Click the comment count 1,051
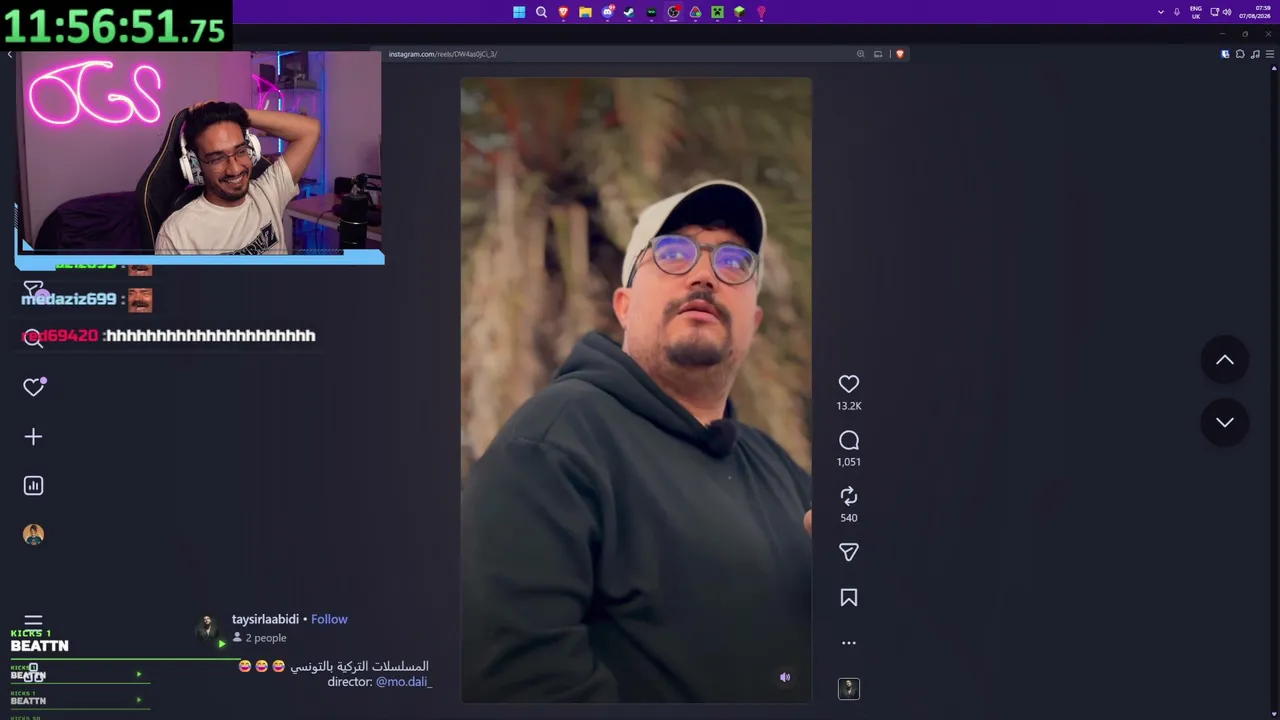Screen dimensions: 1280x720 pyautogui.click(x=849, y=462)
